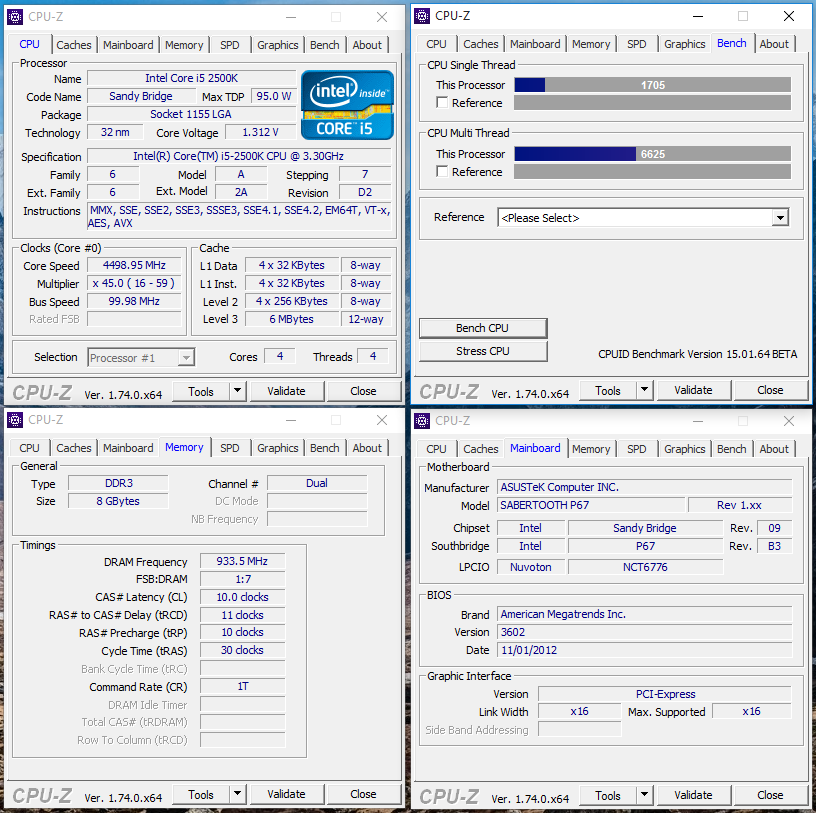Click the CPU-Z title icon in the benchmark window
The height and width of the screenshot is (813, 816).
coord(422,16)
